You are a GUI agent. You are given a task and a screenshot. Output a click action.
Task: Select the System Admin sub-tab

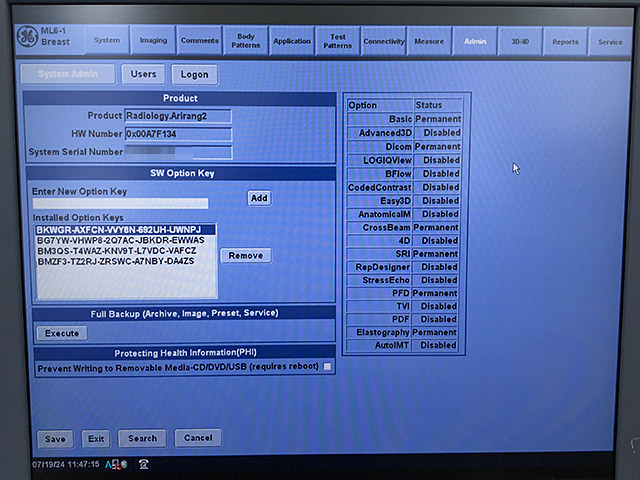(68, 74)
